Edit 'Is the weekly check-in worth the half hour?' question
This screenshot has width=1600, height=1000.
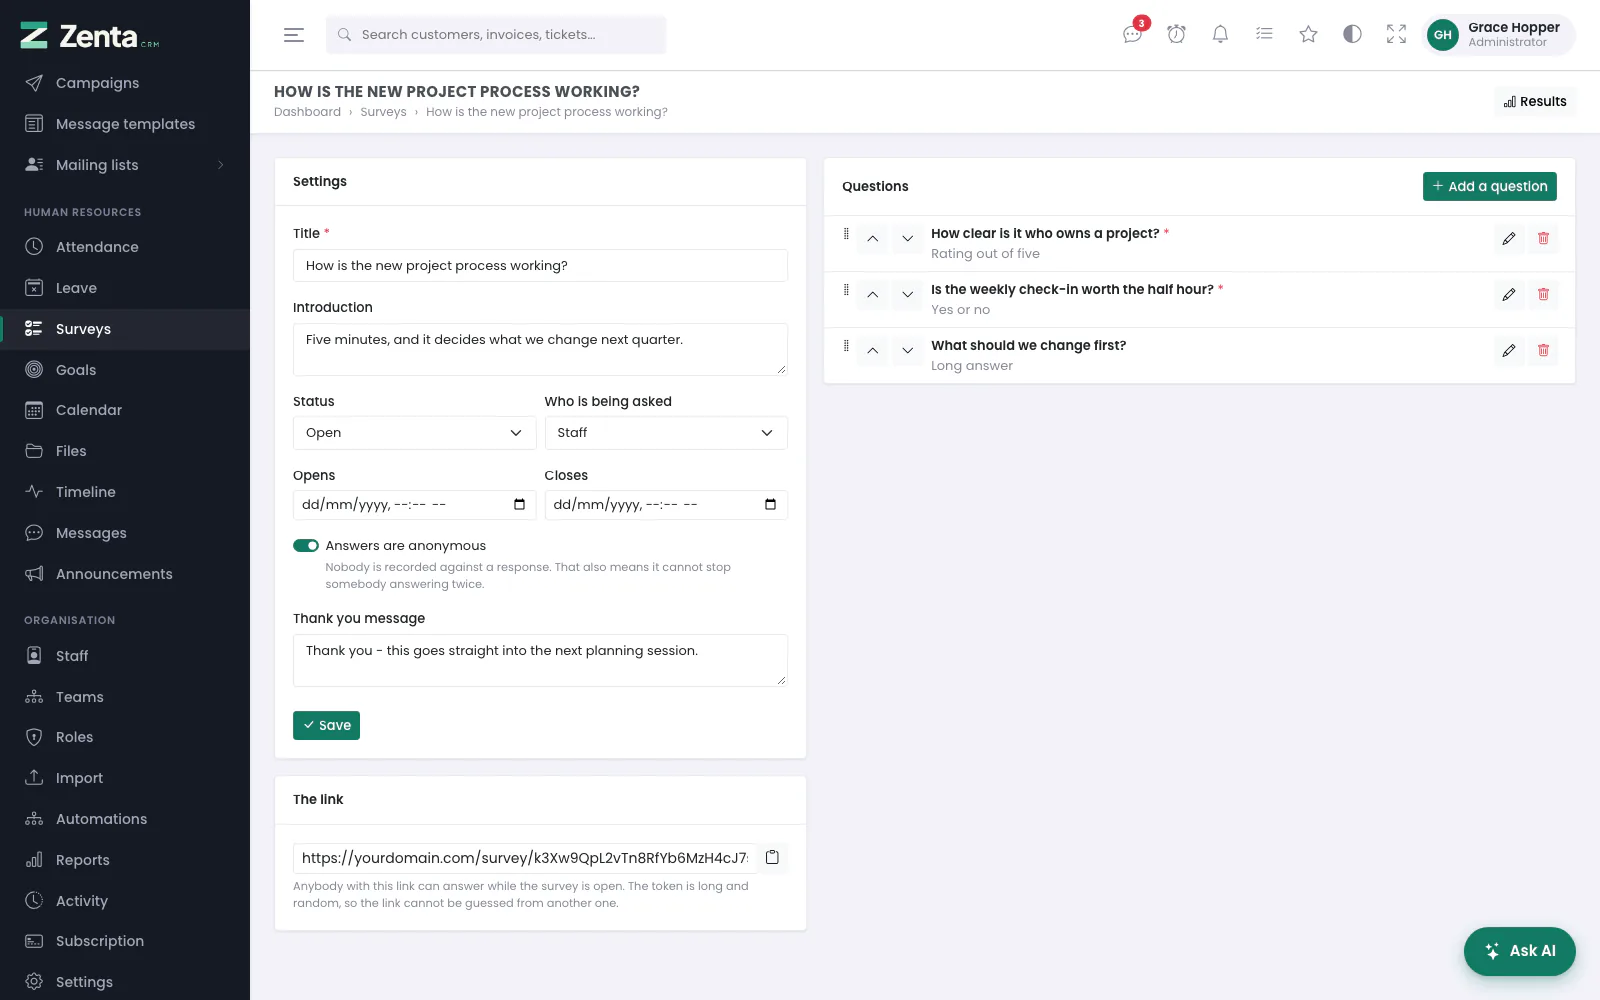pos(1509,294)
